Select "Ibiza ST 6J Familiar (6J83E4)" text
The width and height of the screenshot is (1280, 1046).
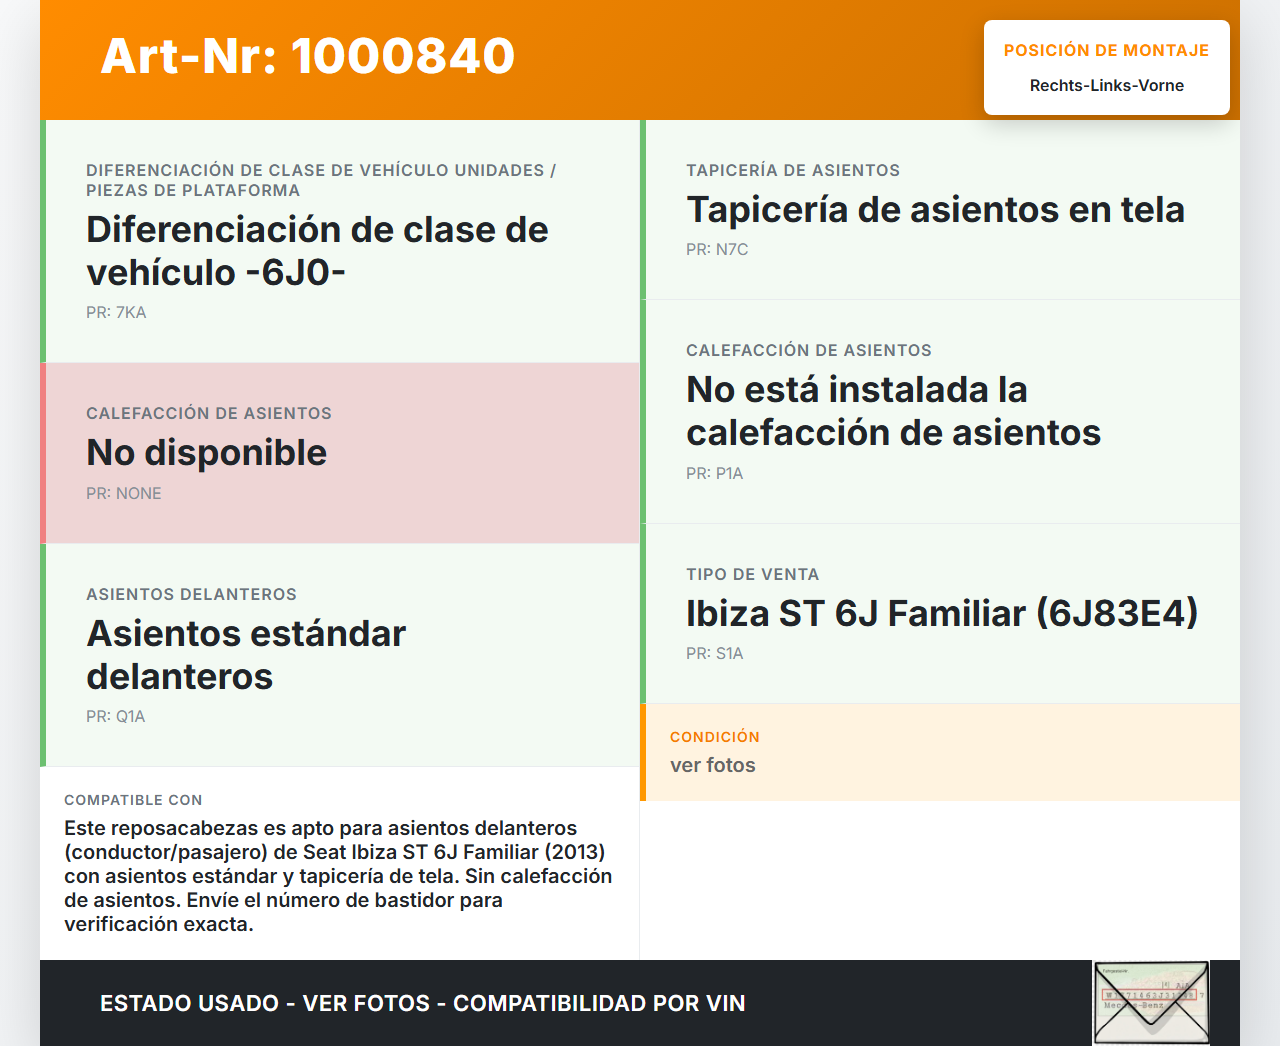point(942,614)
